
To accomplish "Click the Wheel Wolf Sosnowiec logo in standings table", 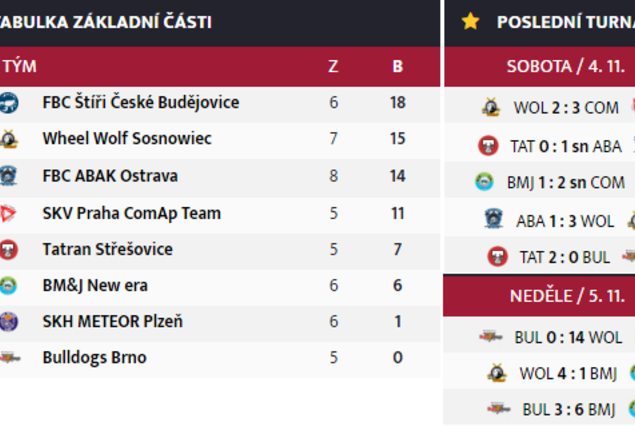I will (x=9, y=139).
